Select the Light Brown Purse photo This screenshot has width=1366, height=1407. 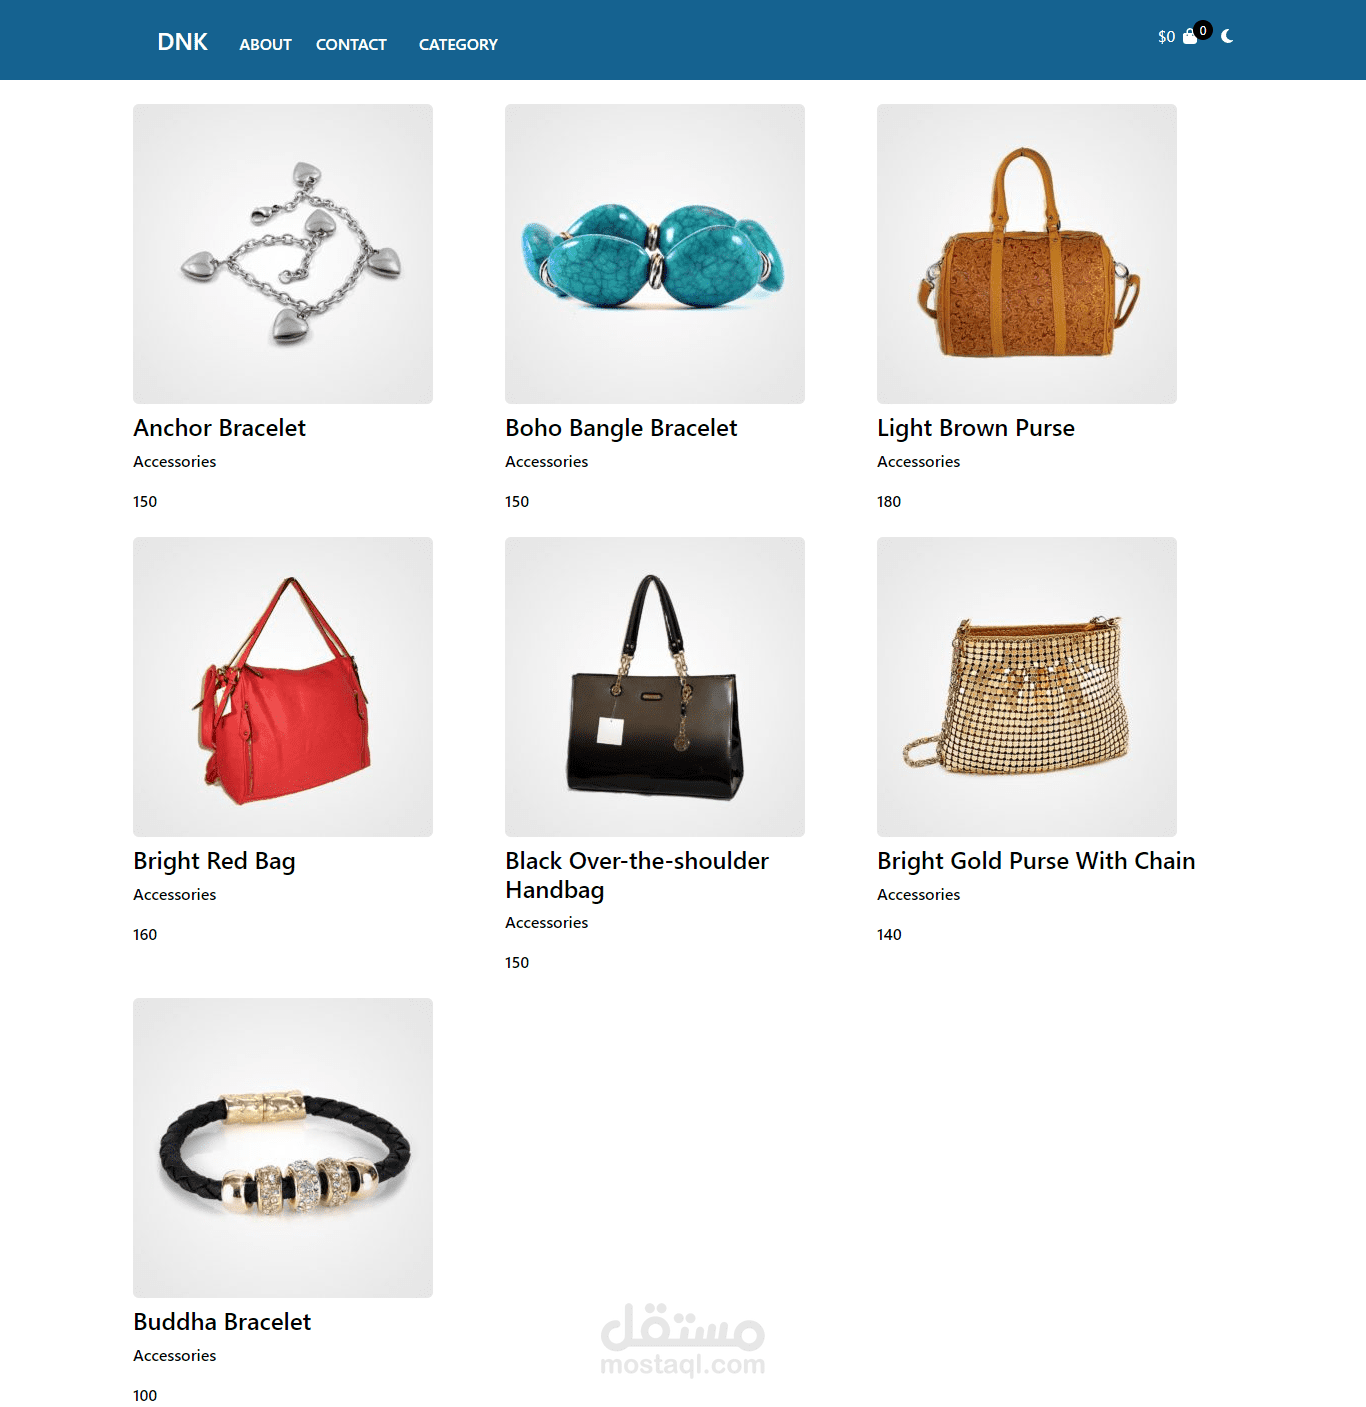click(1027, 254)
